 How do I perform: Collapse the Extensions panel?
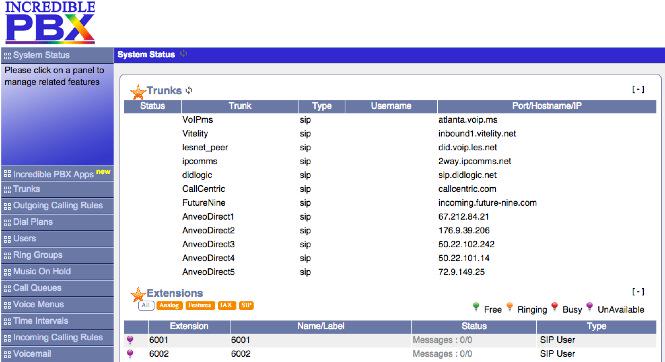point(638,292)
